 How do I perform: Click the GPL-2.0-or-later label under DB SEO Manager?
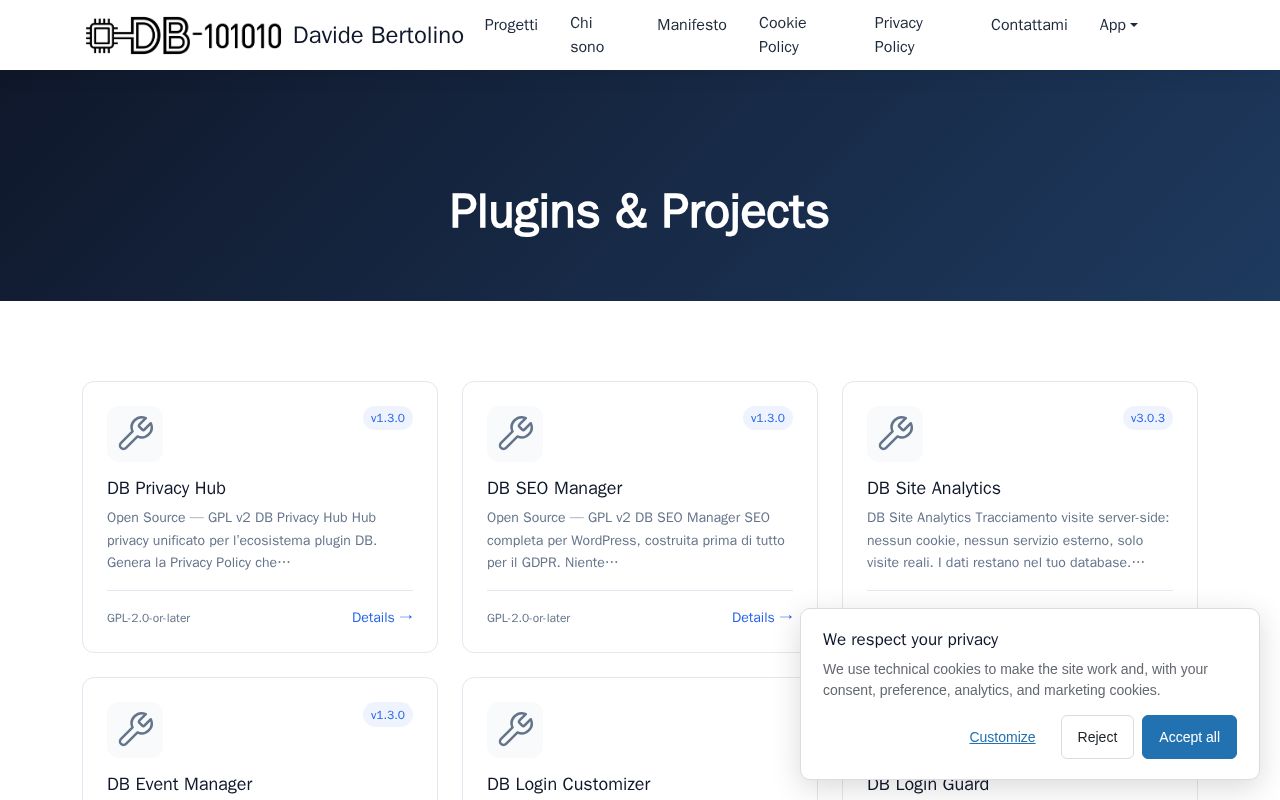click(x=528, y=618)
